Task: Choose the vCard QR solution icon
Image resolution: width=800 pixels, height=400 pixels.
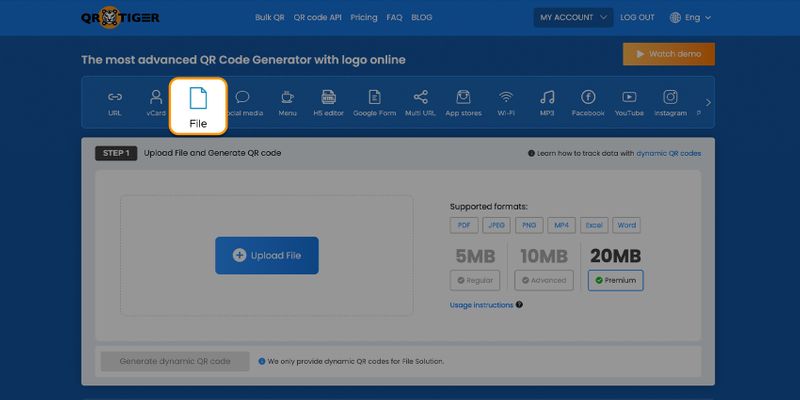Action: (x=156, y=102)
